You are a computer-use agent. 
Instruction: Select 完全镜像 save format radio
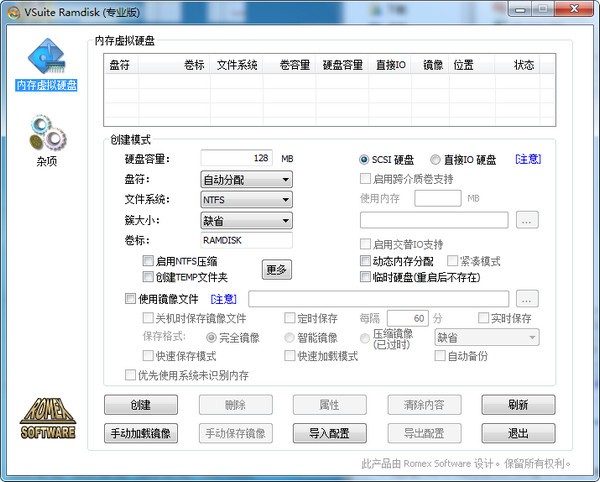[x=211, y=337]
